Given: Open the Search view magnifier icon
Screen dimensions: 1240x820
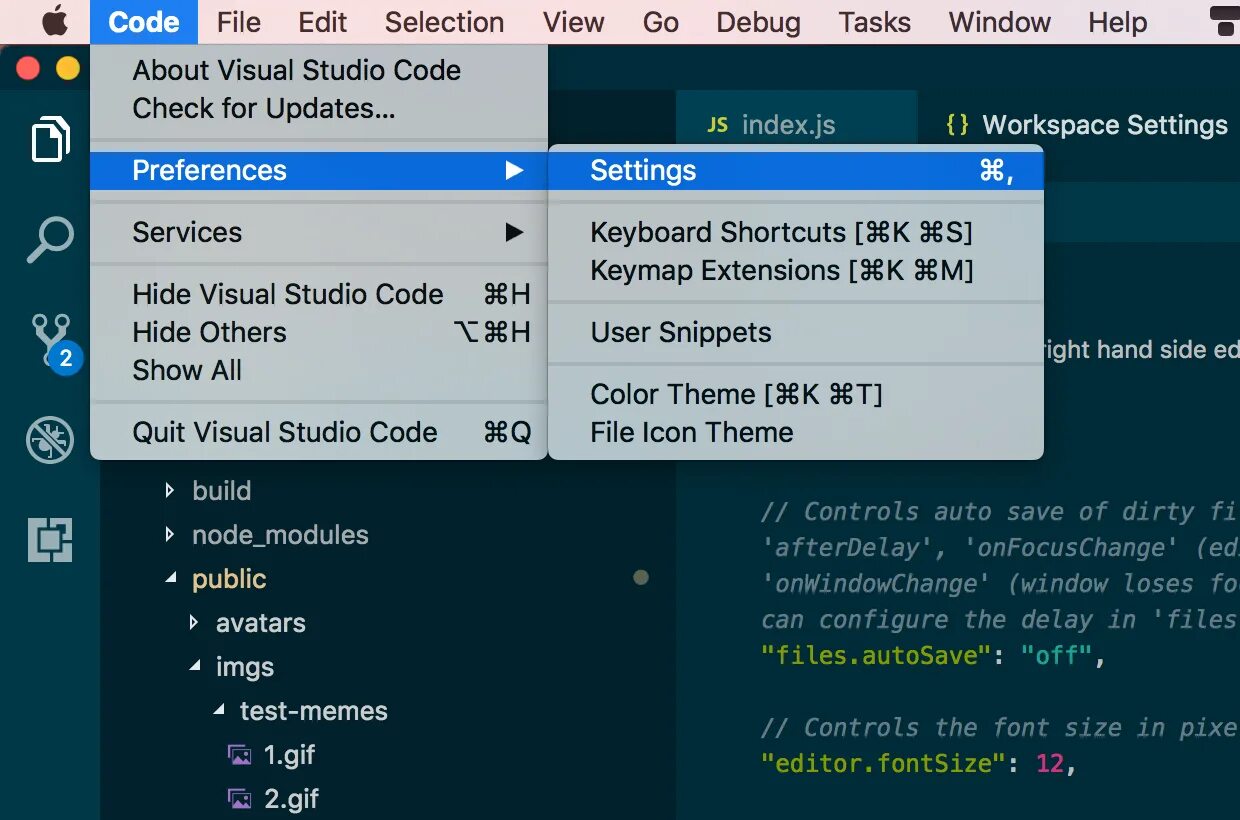Looking at the screenshot, I should click(x=50, y=240).
